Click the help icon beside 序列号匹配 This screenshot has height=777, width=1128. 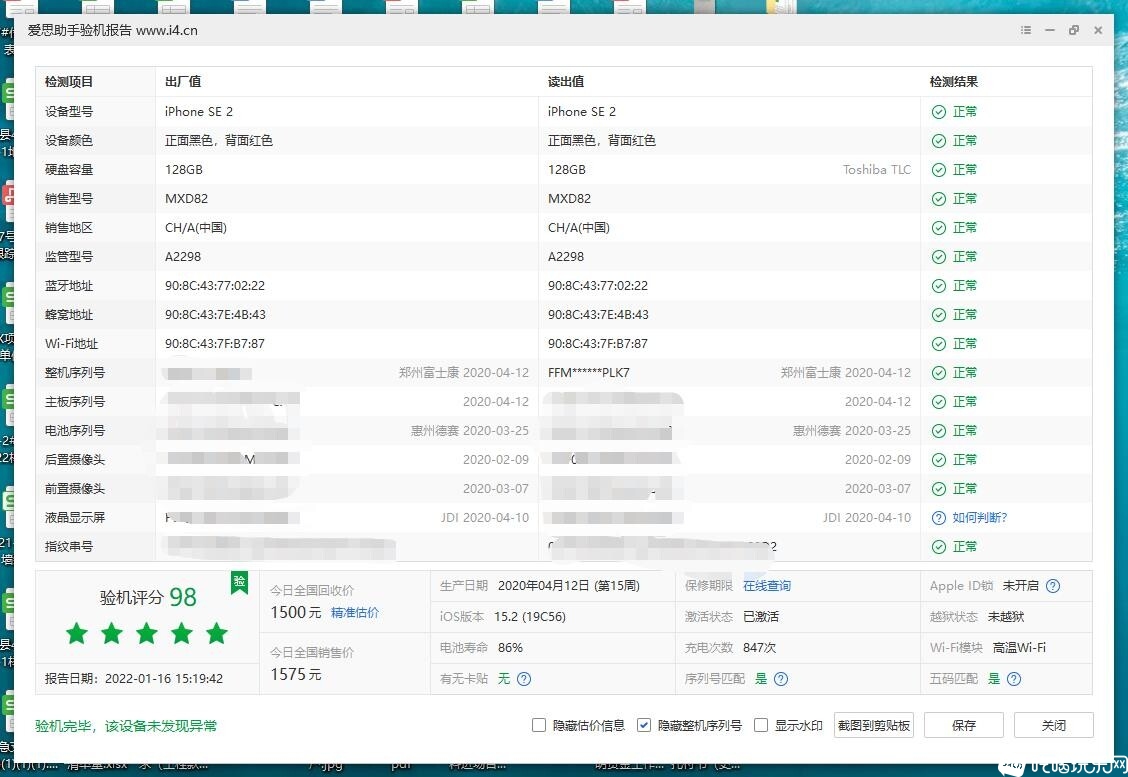pyautogui.click(x=781, y=678)
